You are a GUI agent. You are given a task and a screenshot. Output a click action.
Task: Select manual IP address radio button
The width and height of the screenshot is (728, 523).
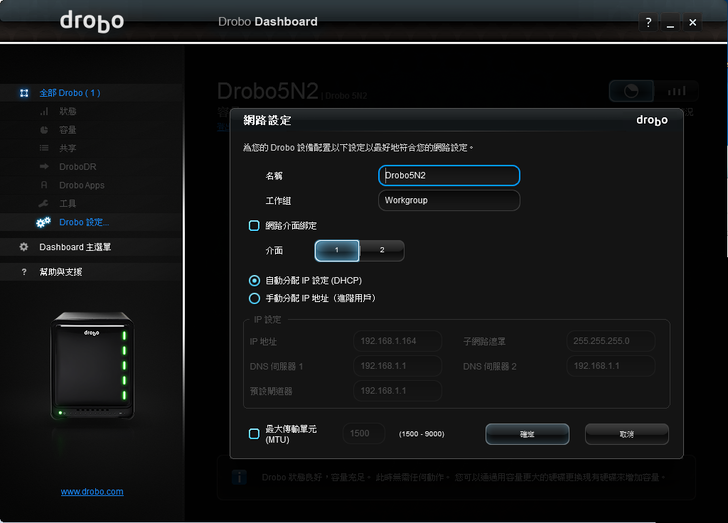coord(254,298)
